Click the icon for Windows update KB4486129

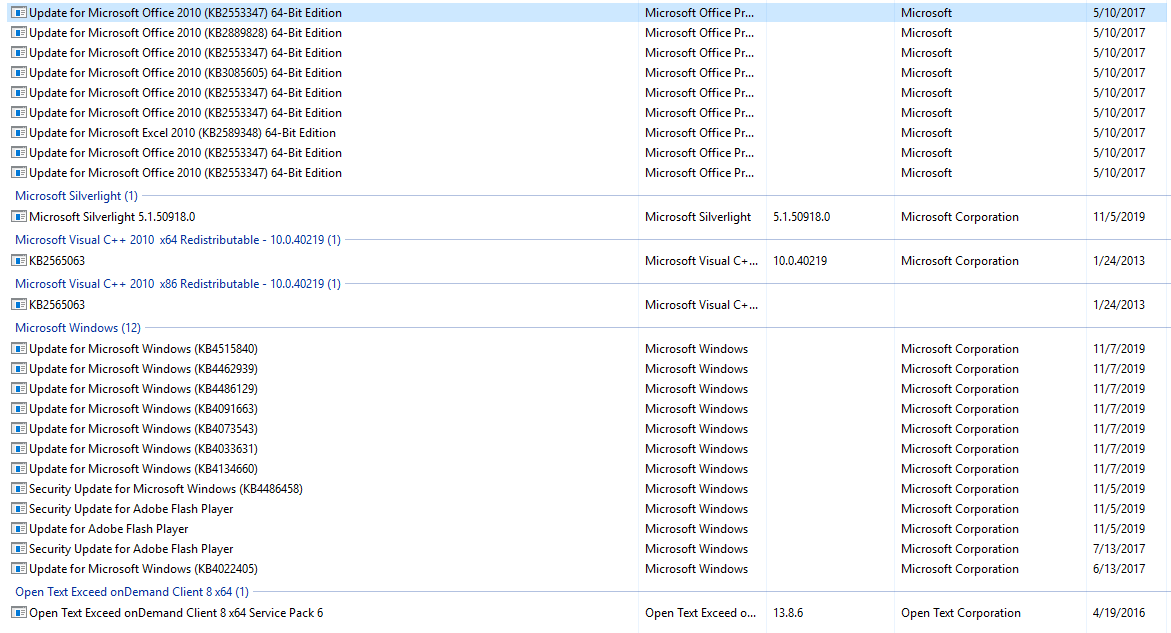click(x=19, y=389)
